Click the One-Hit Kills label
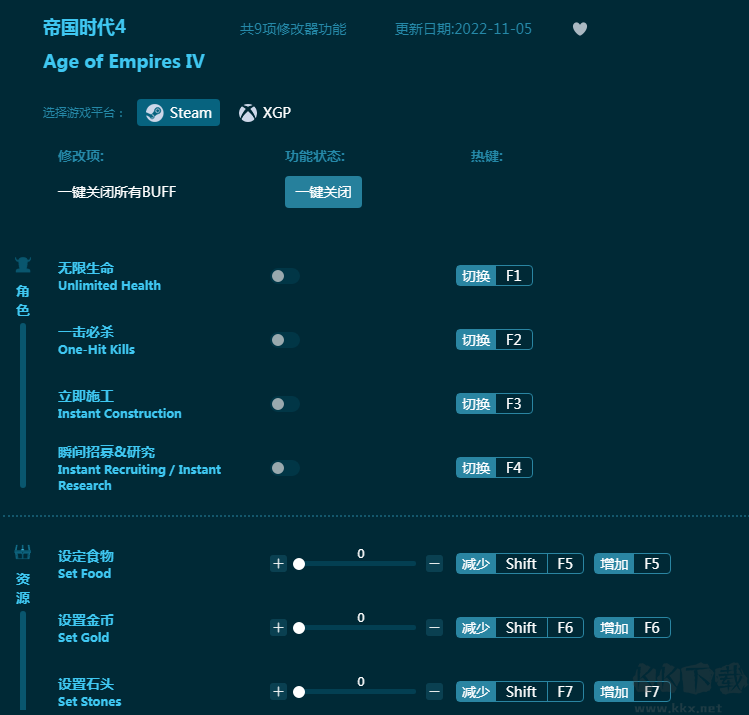This screenshot has width=749, height=715. coord(96,350)
